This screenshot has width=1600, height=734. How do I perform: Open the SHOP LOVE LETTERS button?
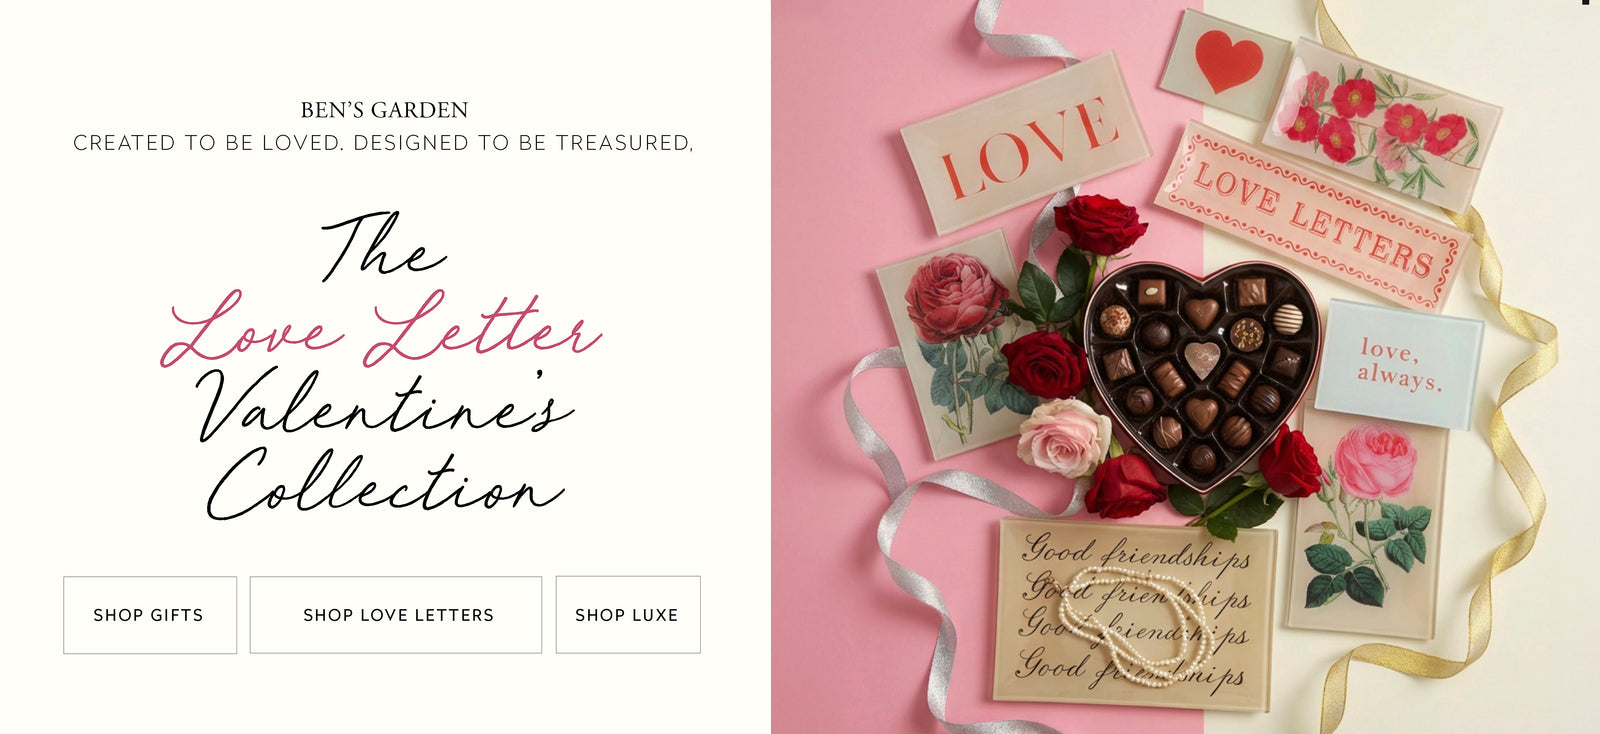click(396, 615)
